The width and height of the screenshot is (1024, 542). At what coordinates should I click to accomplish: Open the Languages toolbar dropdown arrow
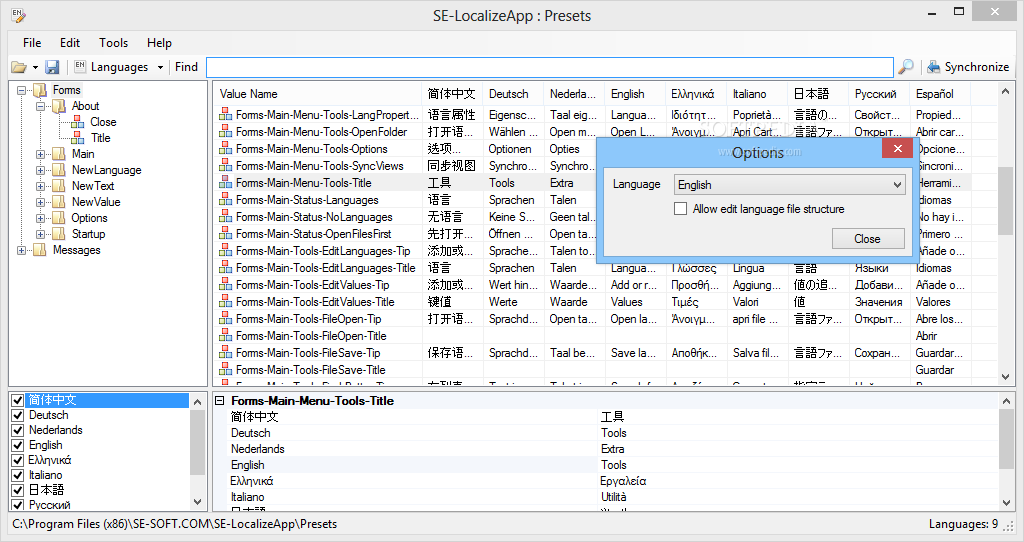[160, 67]
